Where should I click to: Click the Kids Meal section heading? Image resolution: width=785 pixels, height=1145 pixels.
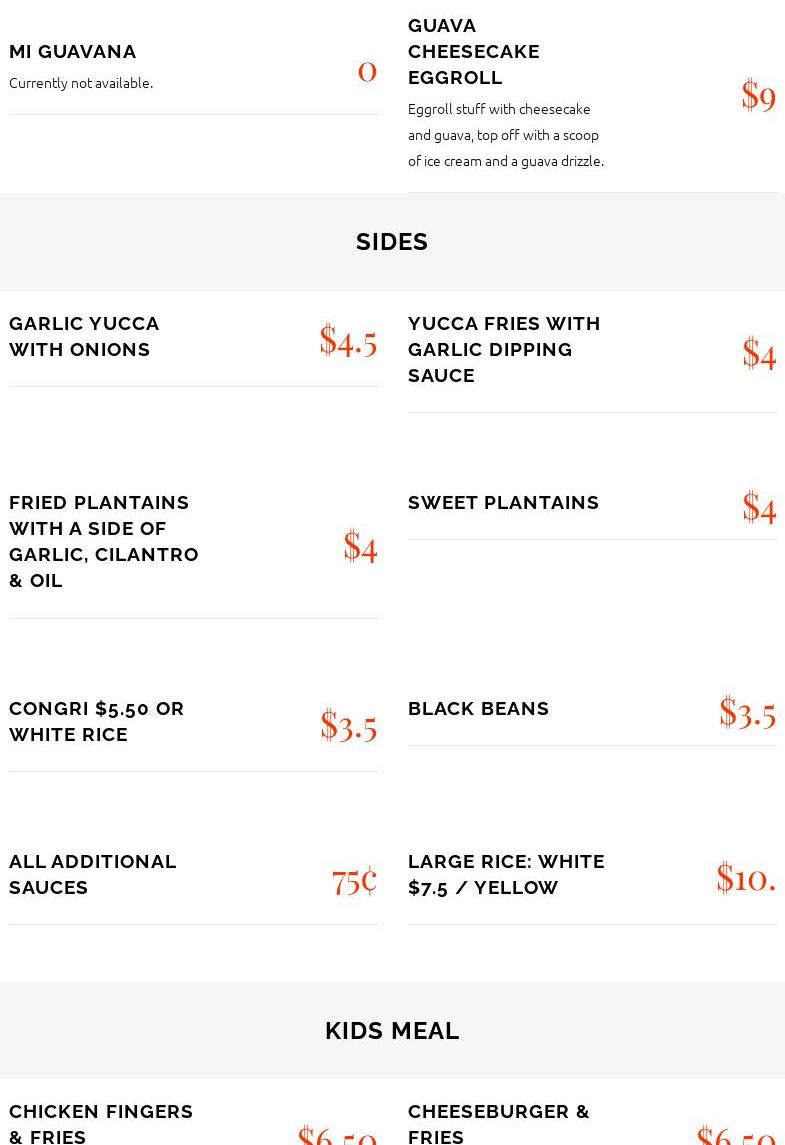click(x=392, y=1030)
